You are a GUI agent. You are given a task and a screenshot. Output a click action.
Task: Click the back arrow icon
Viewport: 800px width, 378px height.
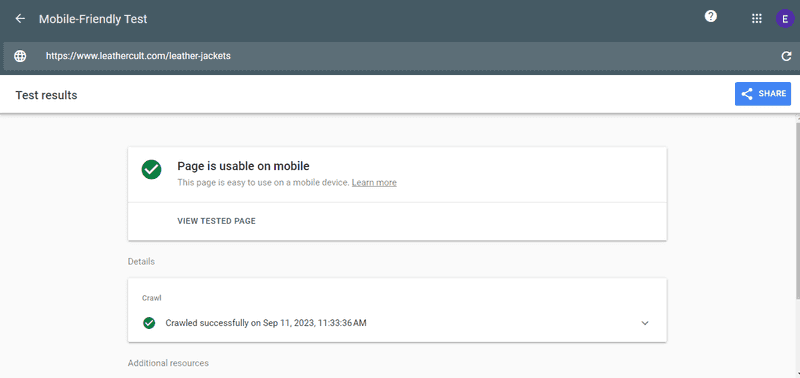click(x=20, y=19)
